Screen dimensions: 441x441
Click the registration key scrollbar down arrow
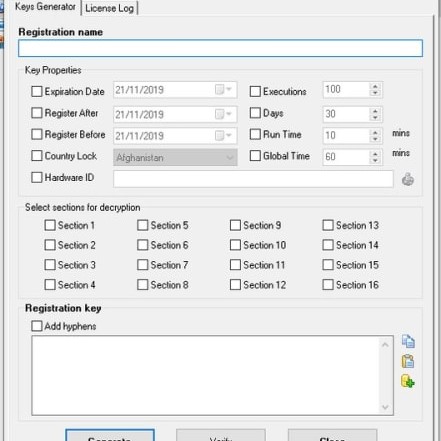pos(385,407)
